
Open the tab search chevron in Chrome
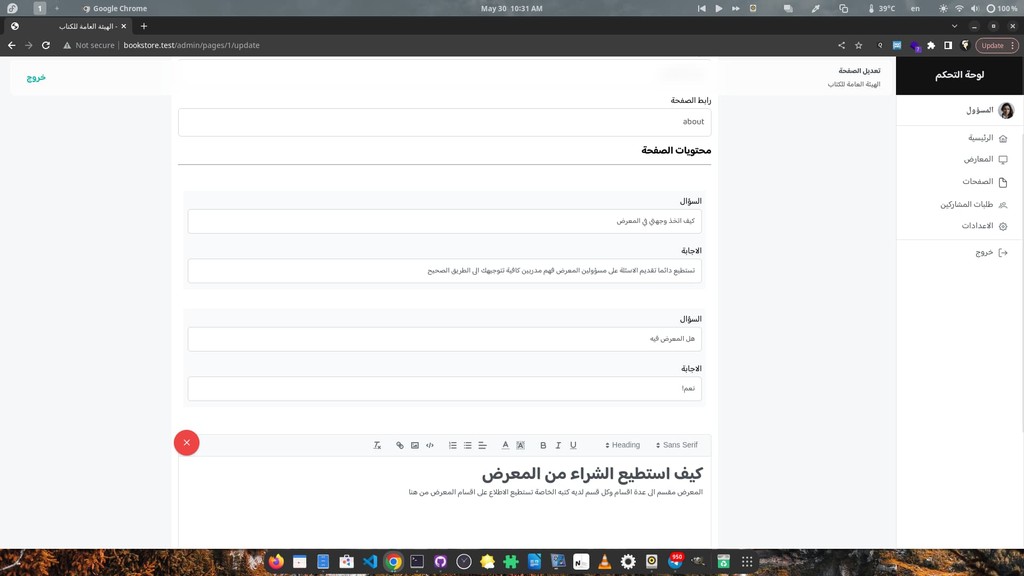pyautogui.click(x=954, y=26)
